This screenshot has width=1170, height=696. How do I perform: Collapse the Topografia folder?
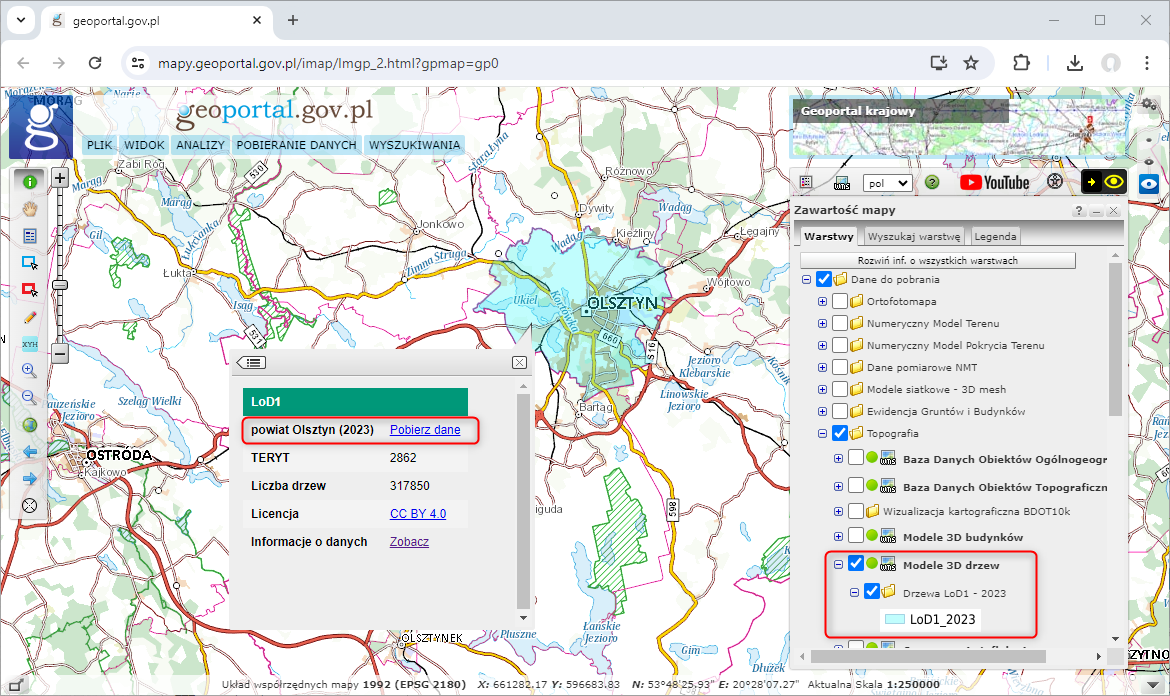pos(823,433)
